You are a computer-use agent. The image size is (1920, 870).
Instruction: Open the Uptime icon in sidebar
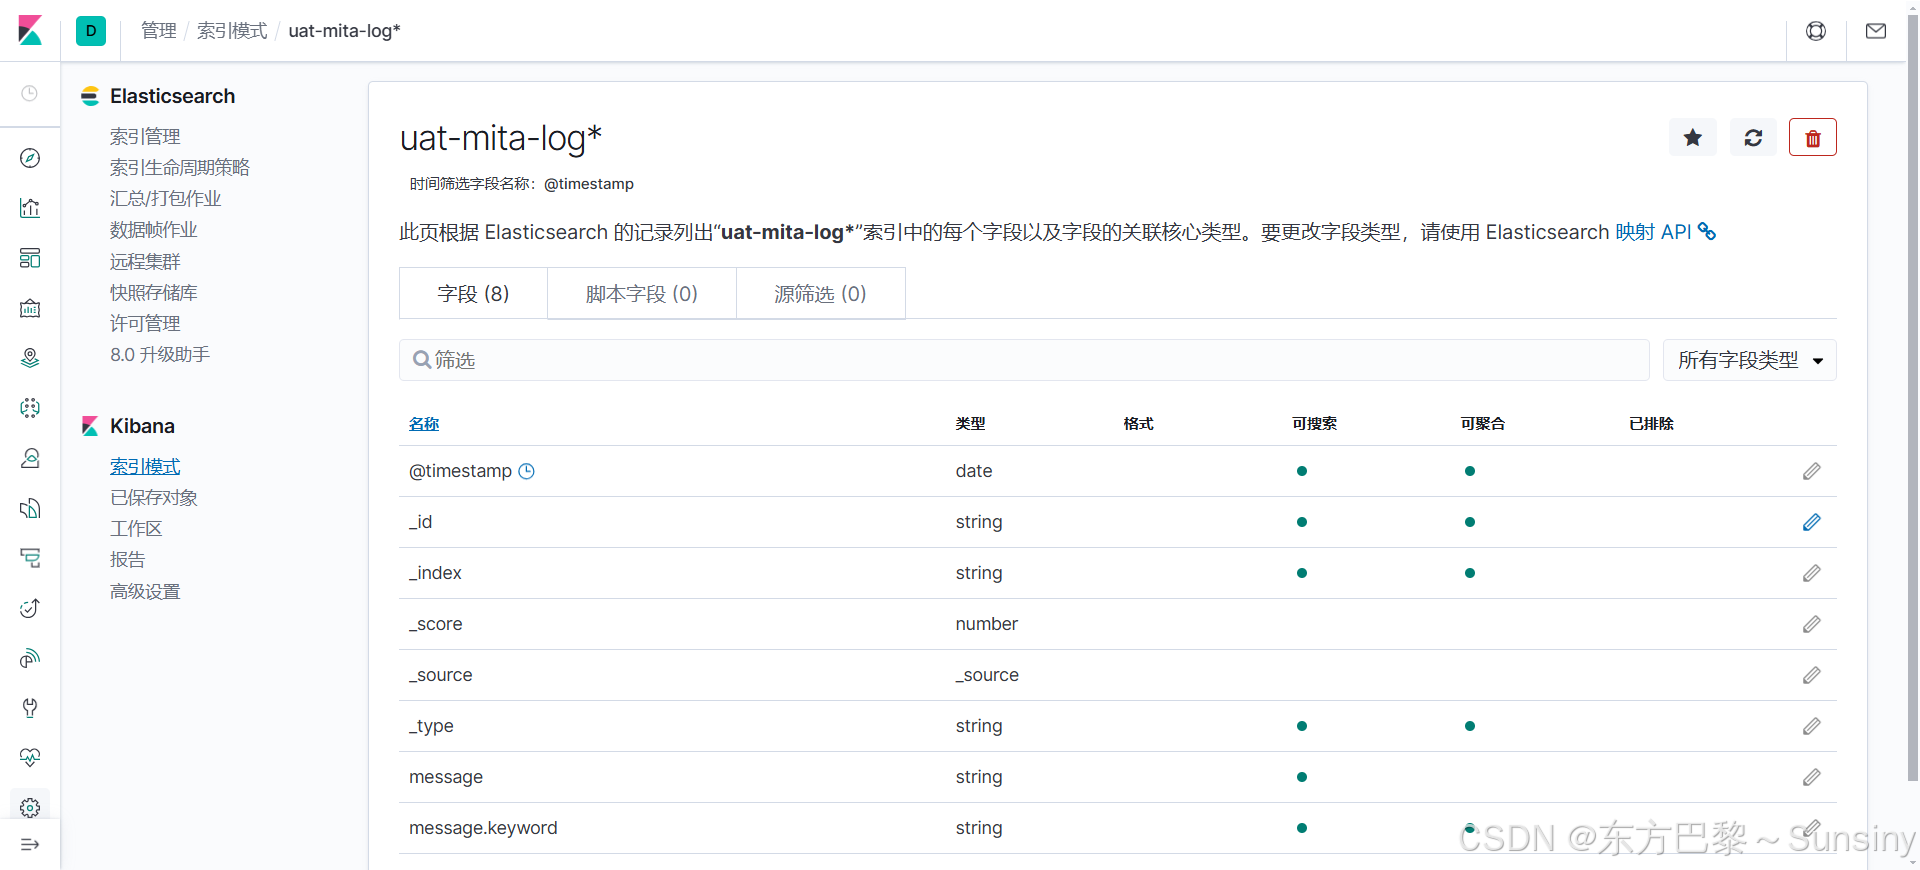pyautogui.click(x=30, y=608)
